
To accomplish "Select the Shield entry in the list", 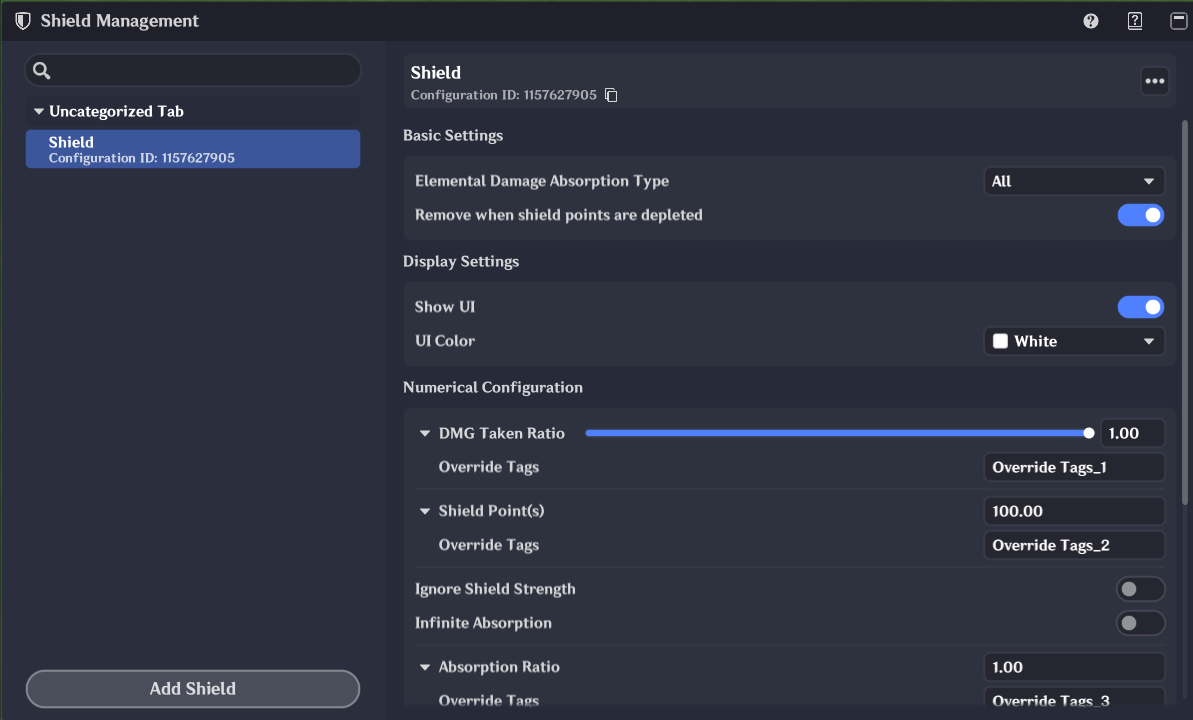I will (x=192, y=149).
